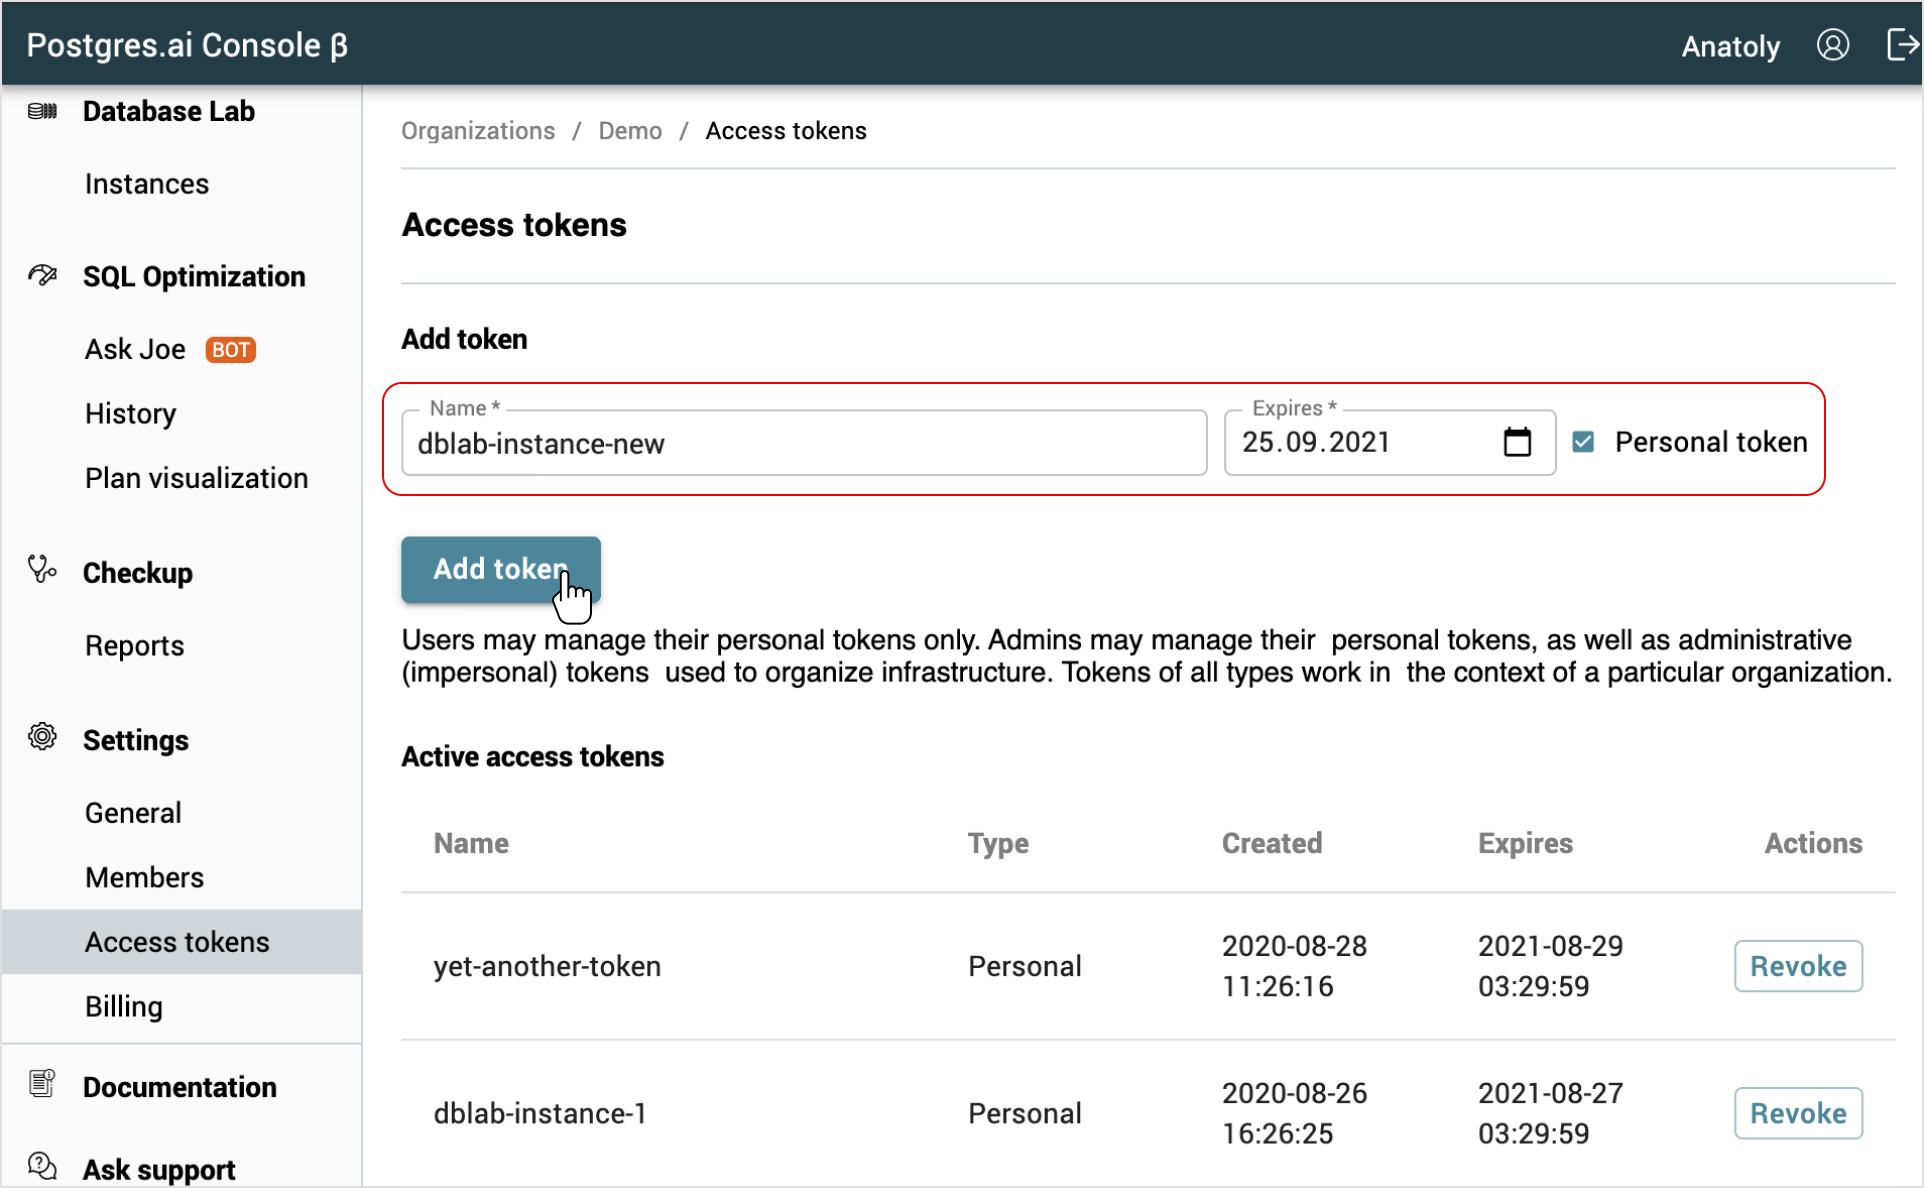Click the Add token button
Viewport: 1924px width, 1188px height.
pos(501,570)
